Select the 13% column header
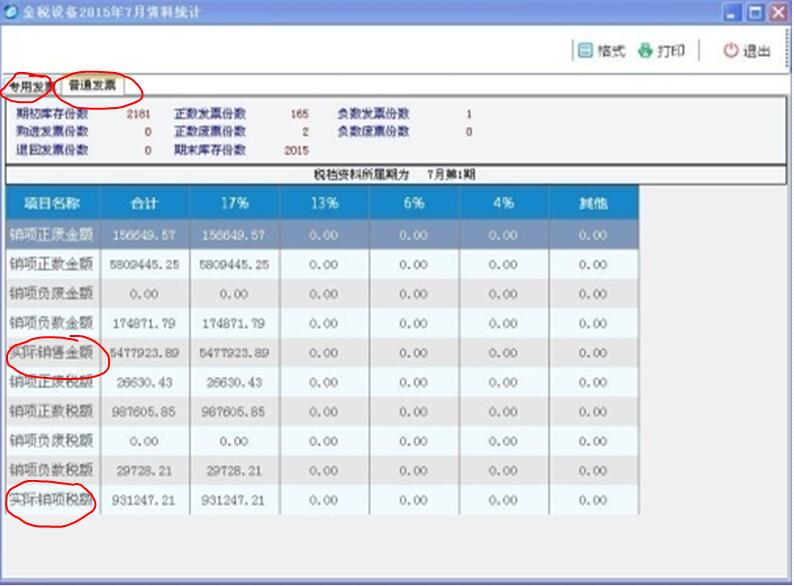The height and width of the screenshot is (586, 794). click(x=324, y=203)
